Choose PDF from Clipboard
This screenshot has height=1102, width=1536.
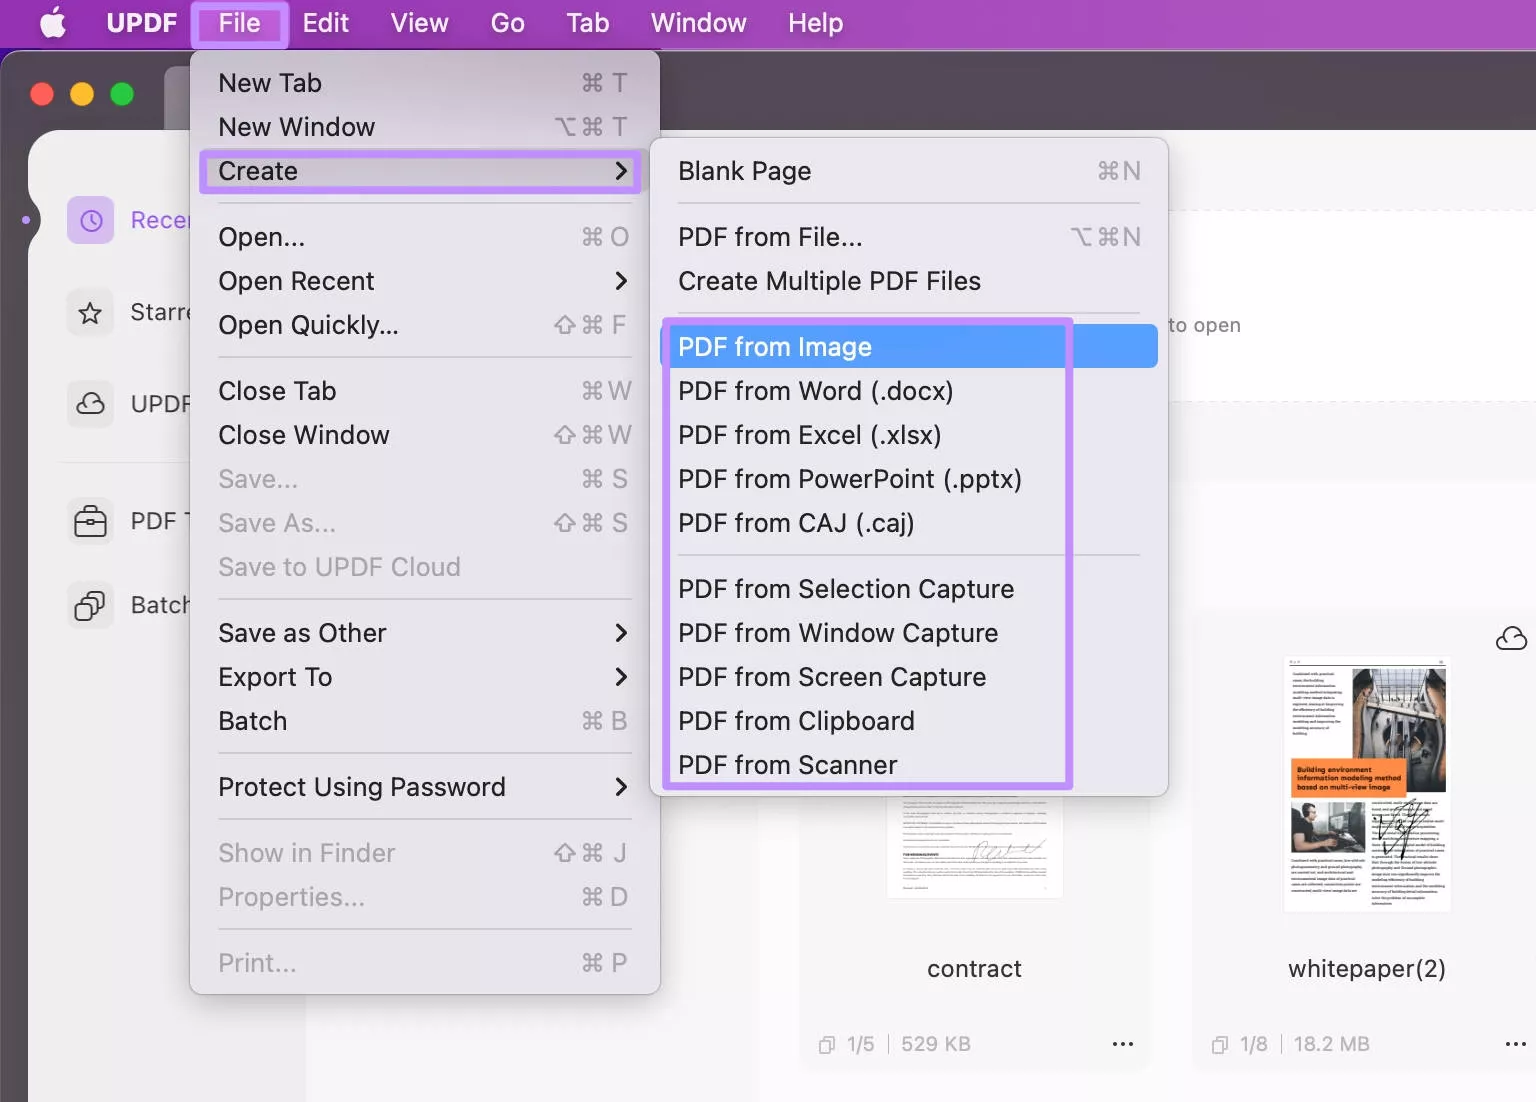[x=909, y=721]
